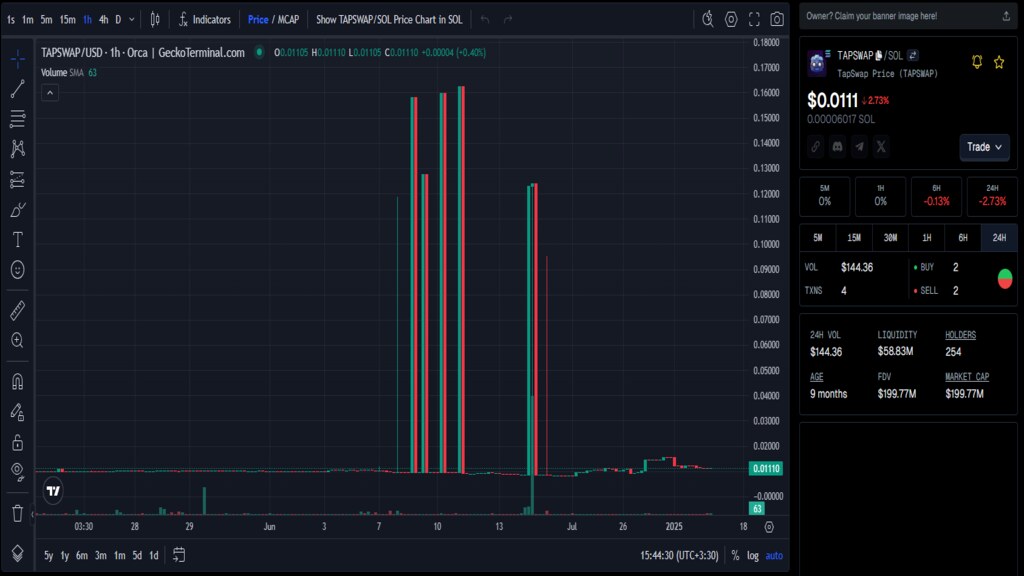Open the token's X profile link
Image resolution: width=1024 pixels, height=576 pixels.
(x=881, y=146)
